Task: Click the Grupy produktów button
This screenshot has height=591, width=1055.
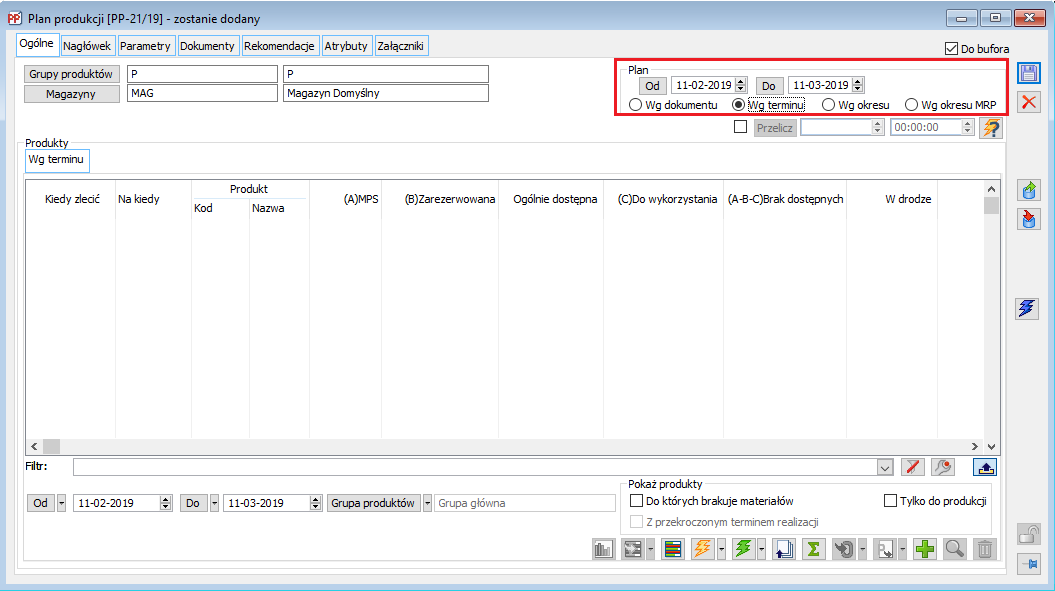Action: (x=71, y=74)
